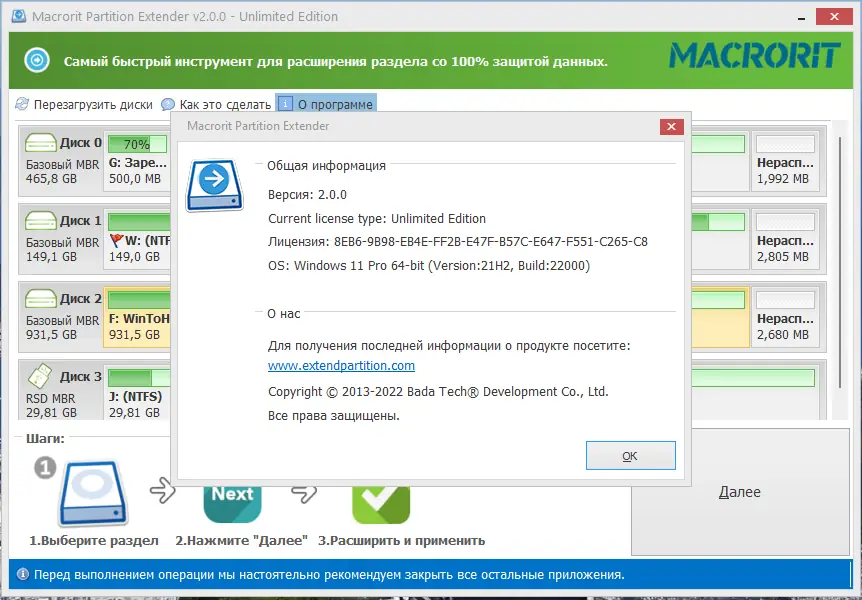Viewport: 862px width, 600px height.
Task: Click the 2.Нажмите "Далее" step label
Action: pyautogui.click(x=241, y=541)
